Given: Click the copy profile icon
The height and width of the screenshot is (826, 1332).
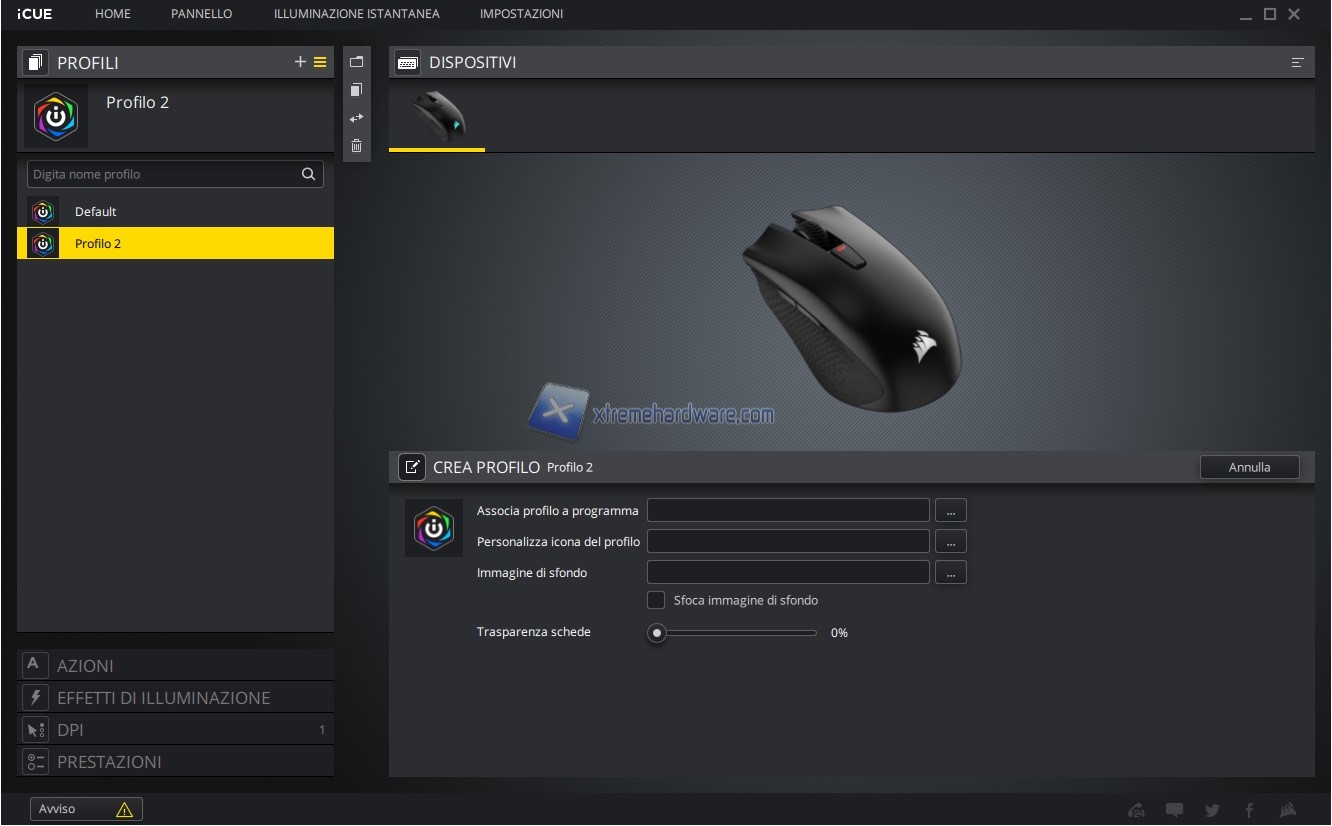Looking at the screenshot, I should [x=357, y=90].
